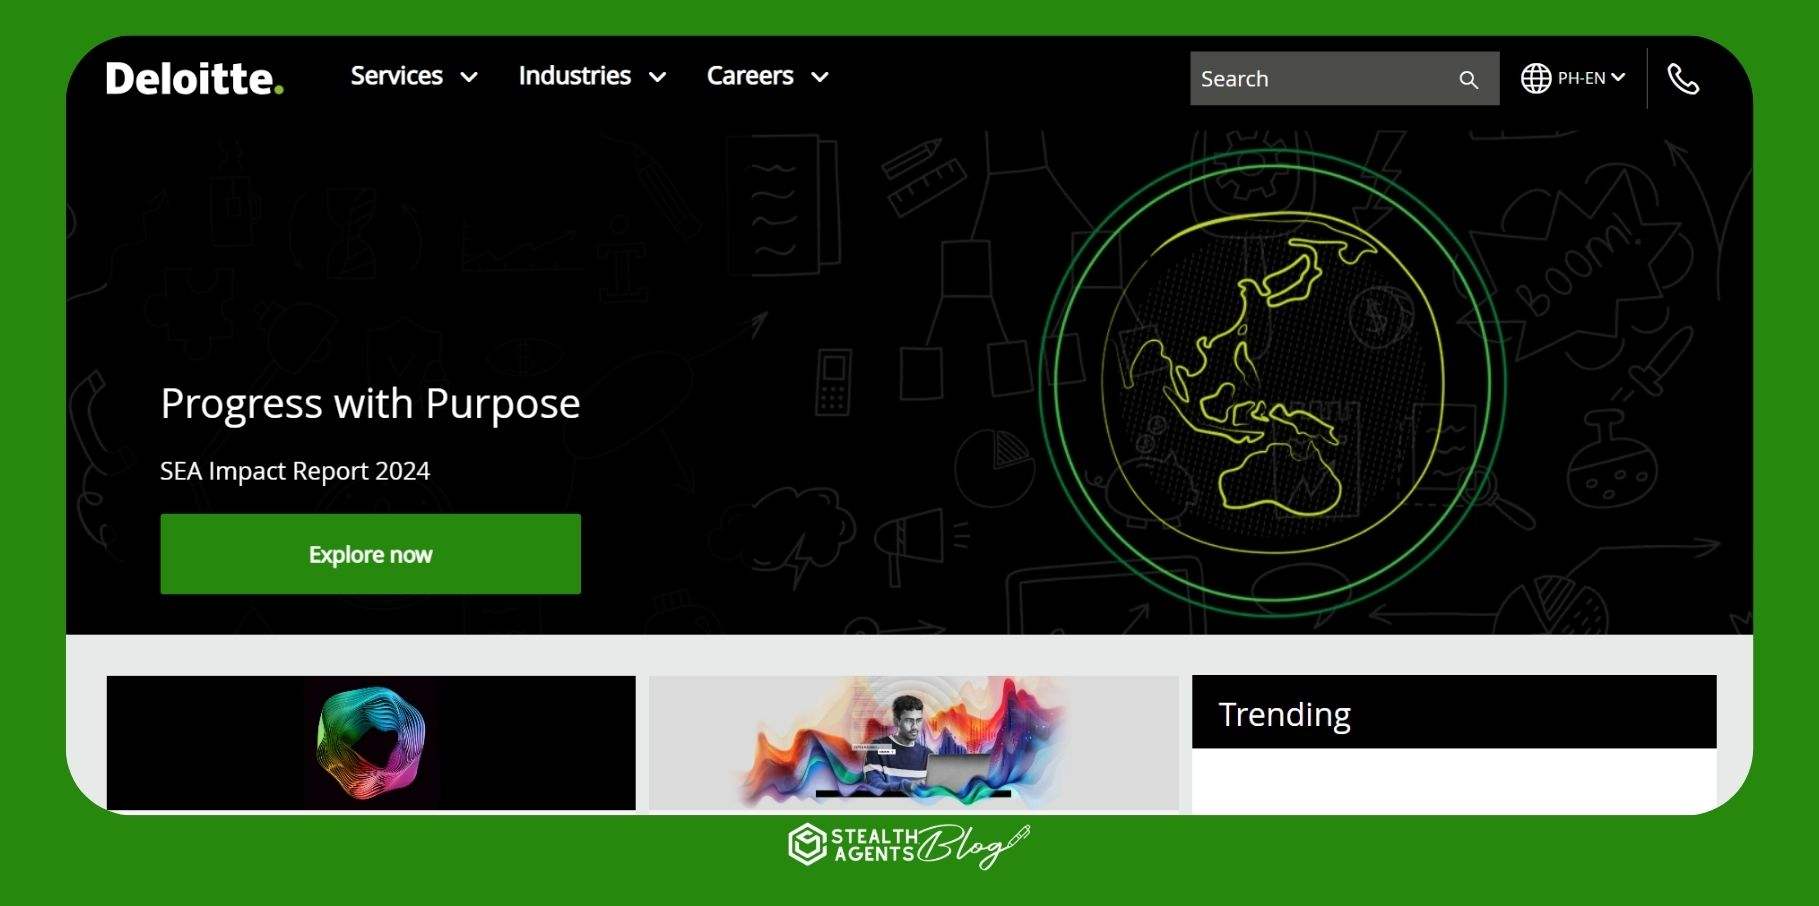Select the Industries menu label

tap(574, 76)
